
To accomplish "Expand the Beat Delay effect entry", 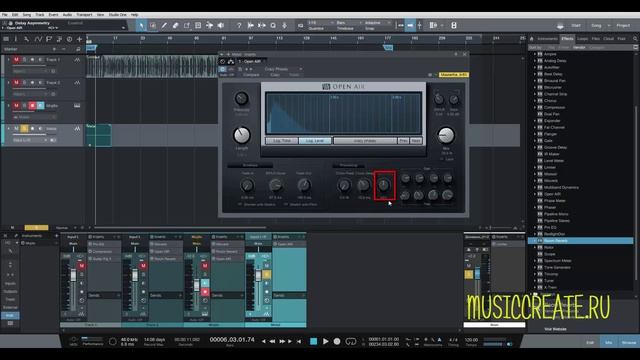I will click(x=535, y=74).
